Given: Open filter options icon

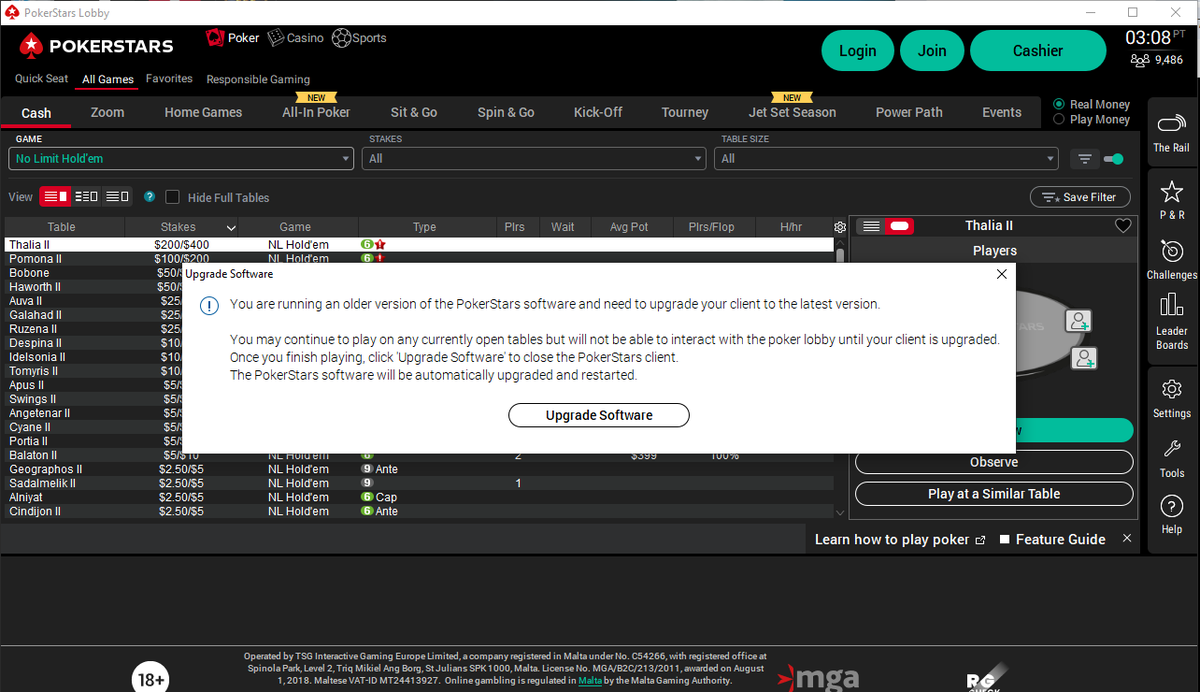Looking at the screenshot, I should [1084, 159].
